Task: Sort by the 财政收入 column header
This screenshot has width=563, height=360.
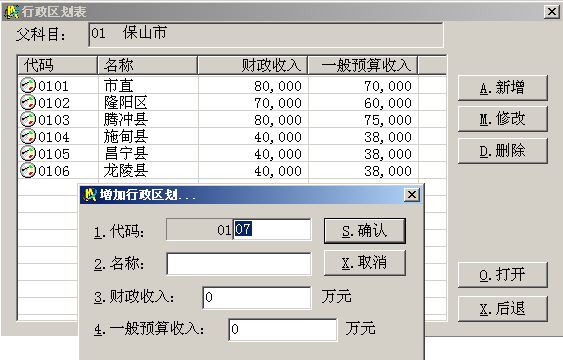Action: (x=253, y=65)
